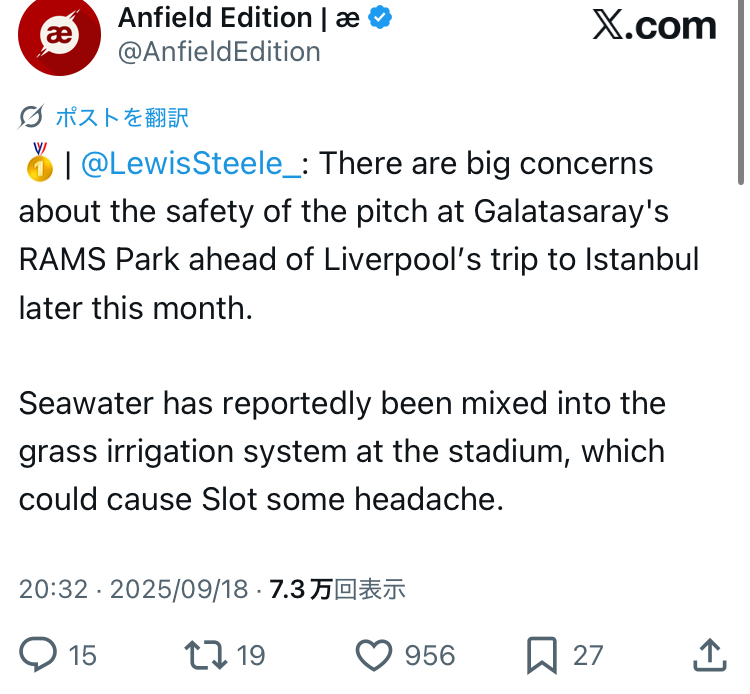This screenshot has height=694, width=750.
Task: Click the translate post icon
Action: [31, 117]
